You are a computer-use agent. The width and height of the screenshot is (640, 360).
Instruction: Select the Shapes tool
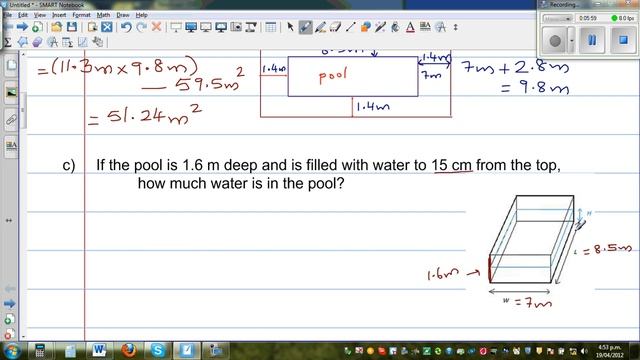[365, 27]
